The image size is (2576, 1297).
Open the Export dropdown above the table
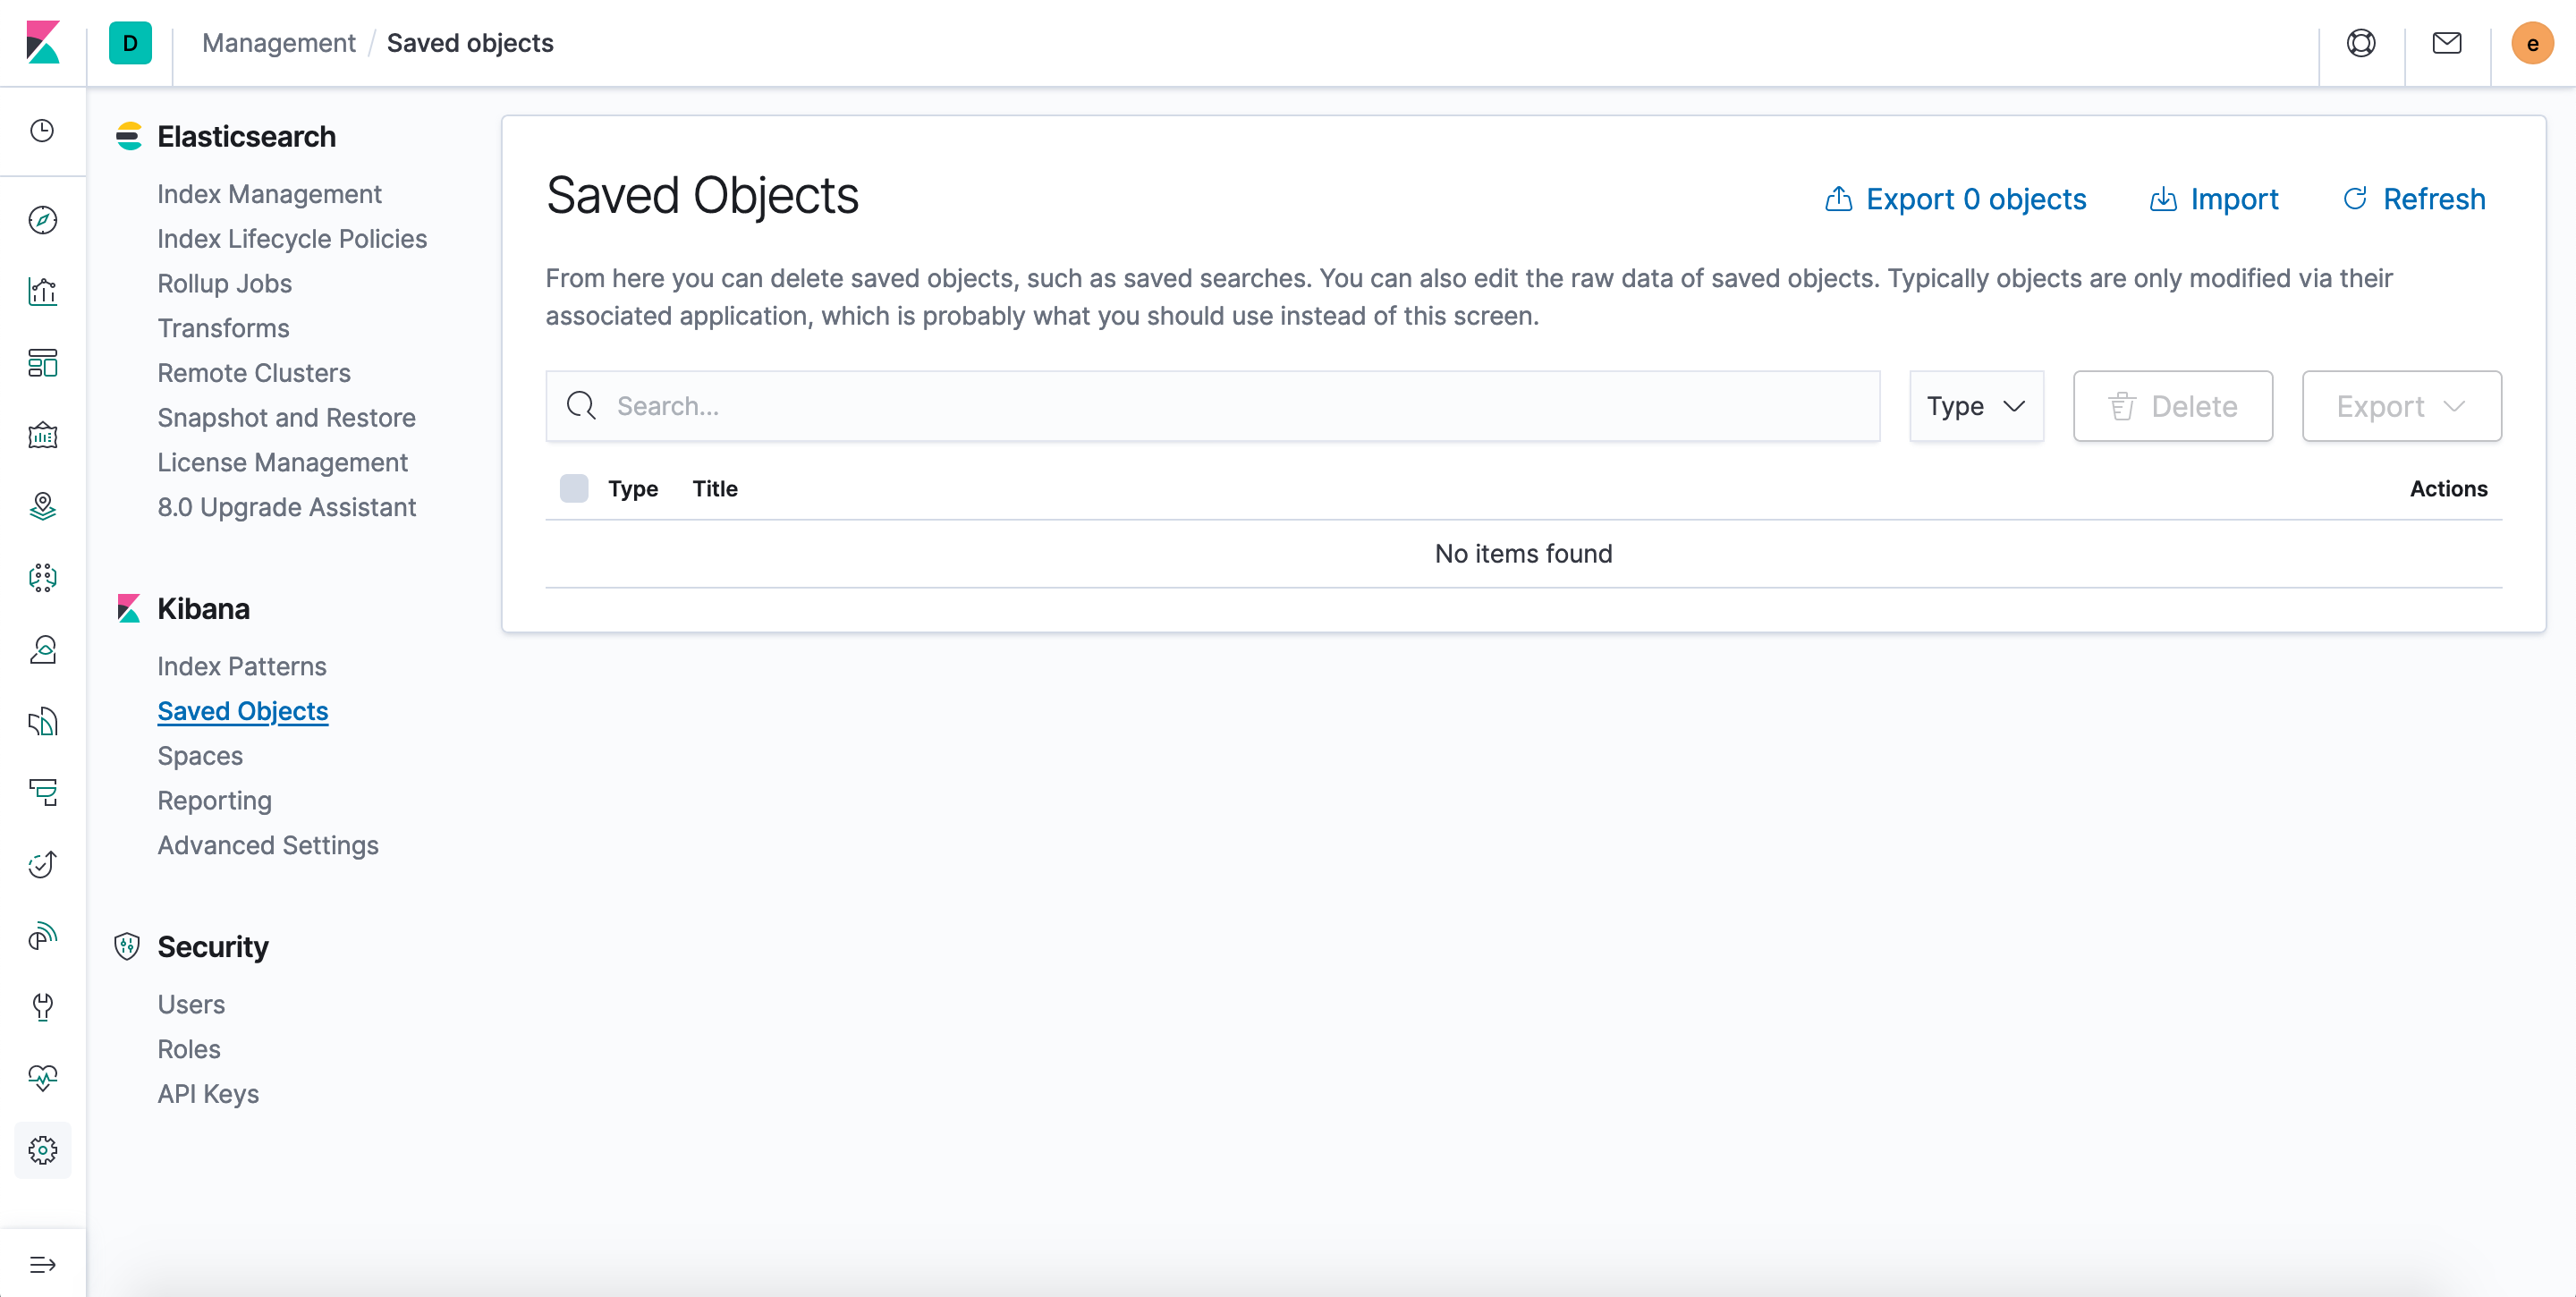[x=2401, y=406]
